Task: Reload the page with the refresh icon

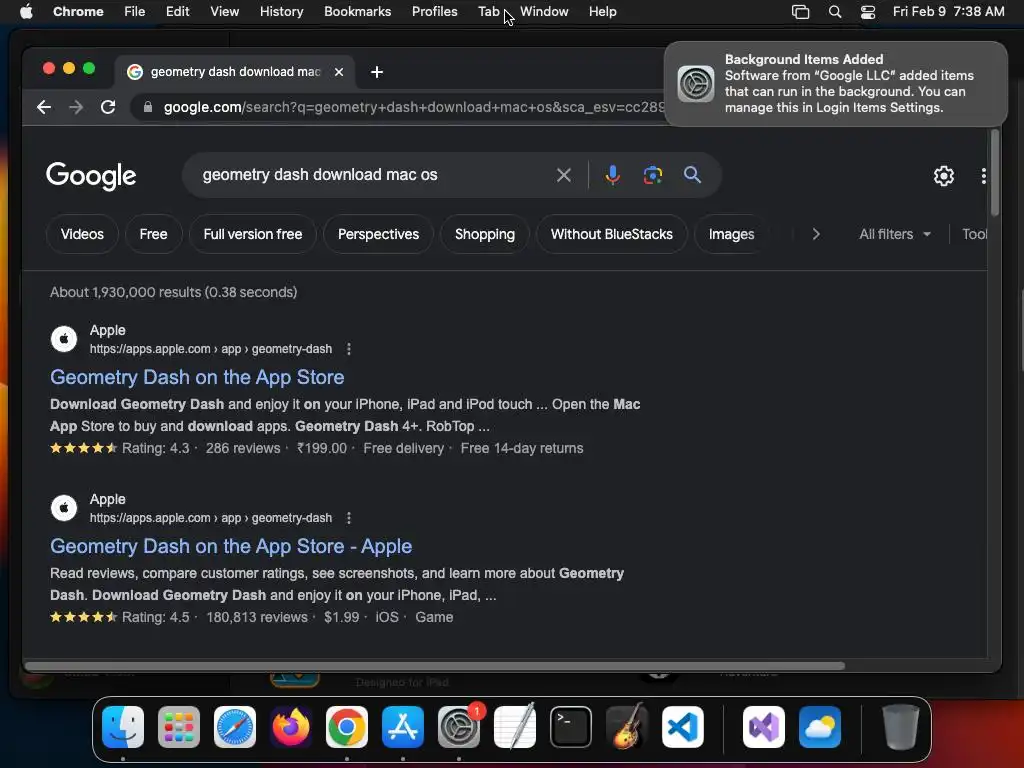Action: click(x=108, y=107)
